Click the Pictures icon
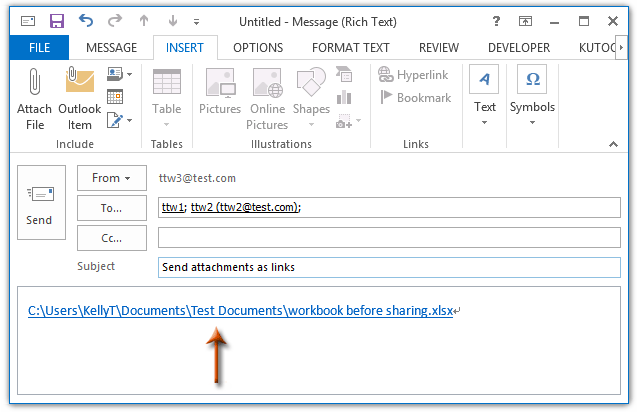638x412 pixels. [220, 83]
